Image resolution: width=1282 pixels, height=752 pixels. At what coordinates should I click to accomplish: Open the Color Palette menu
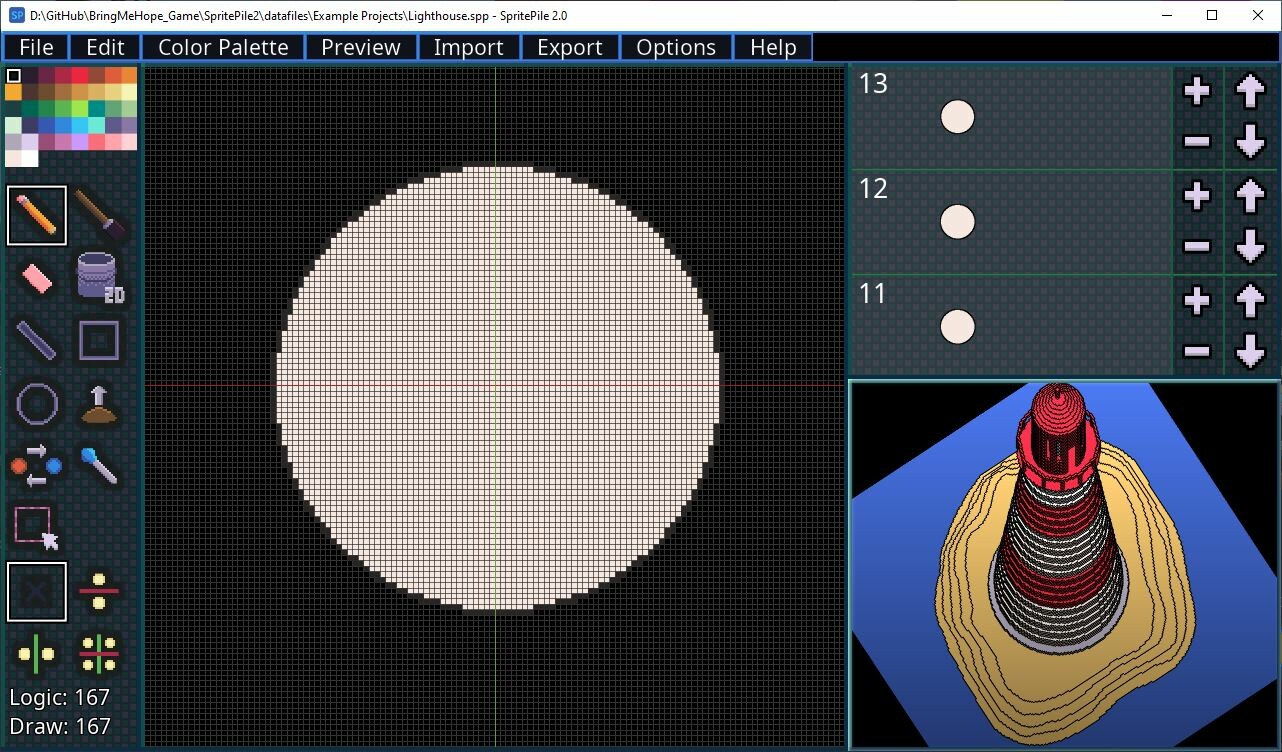(x=223, y=46)
